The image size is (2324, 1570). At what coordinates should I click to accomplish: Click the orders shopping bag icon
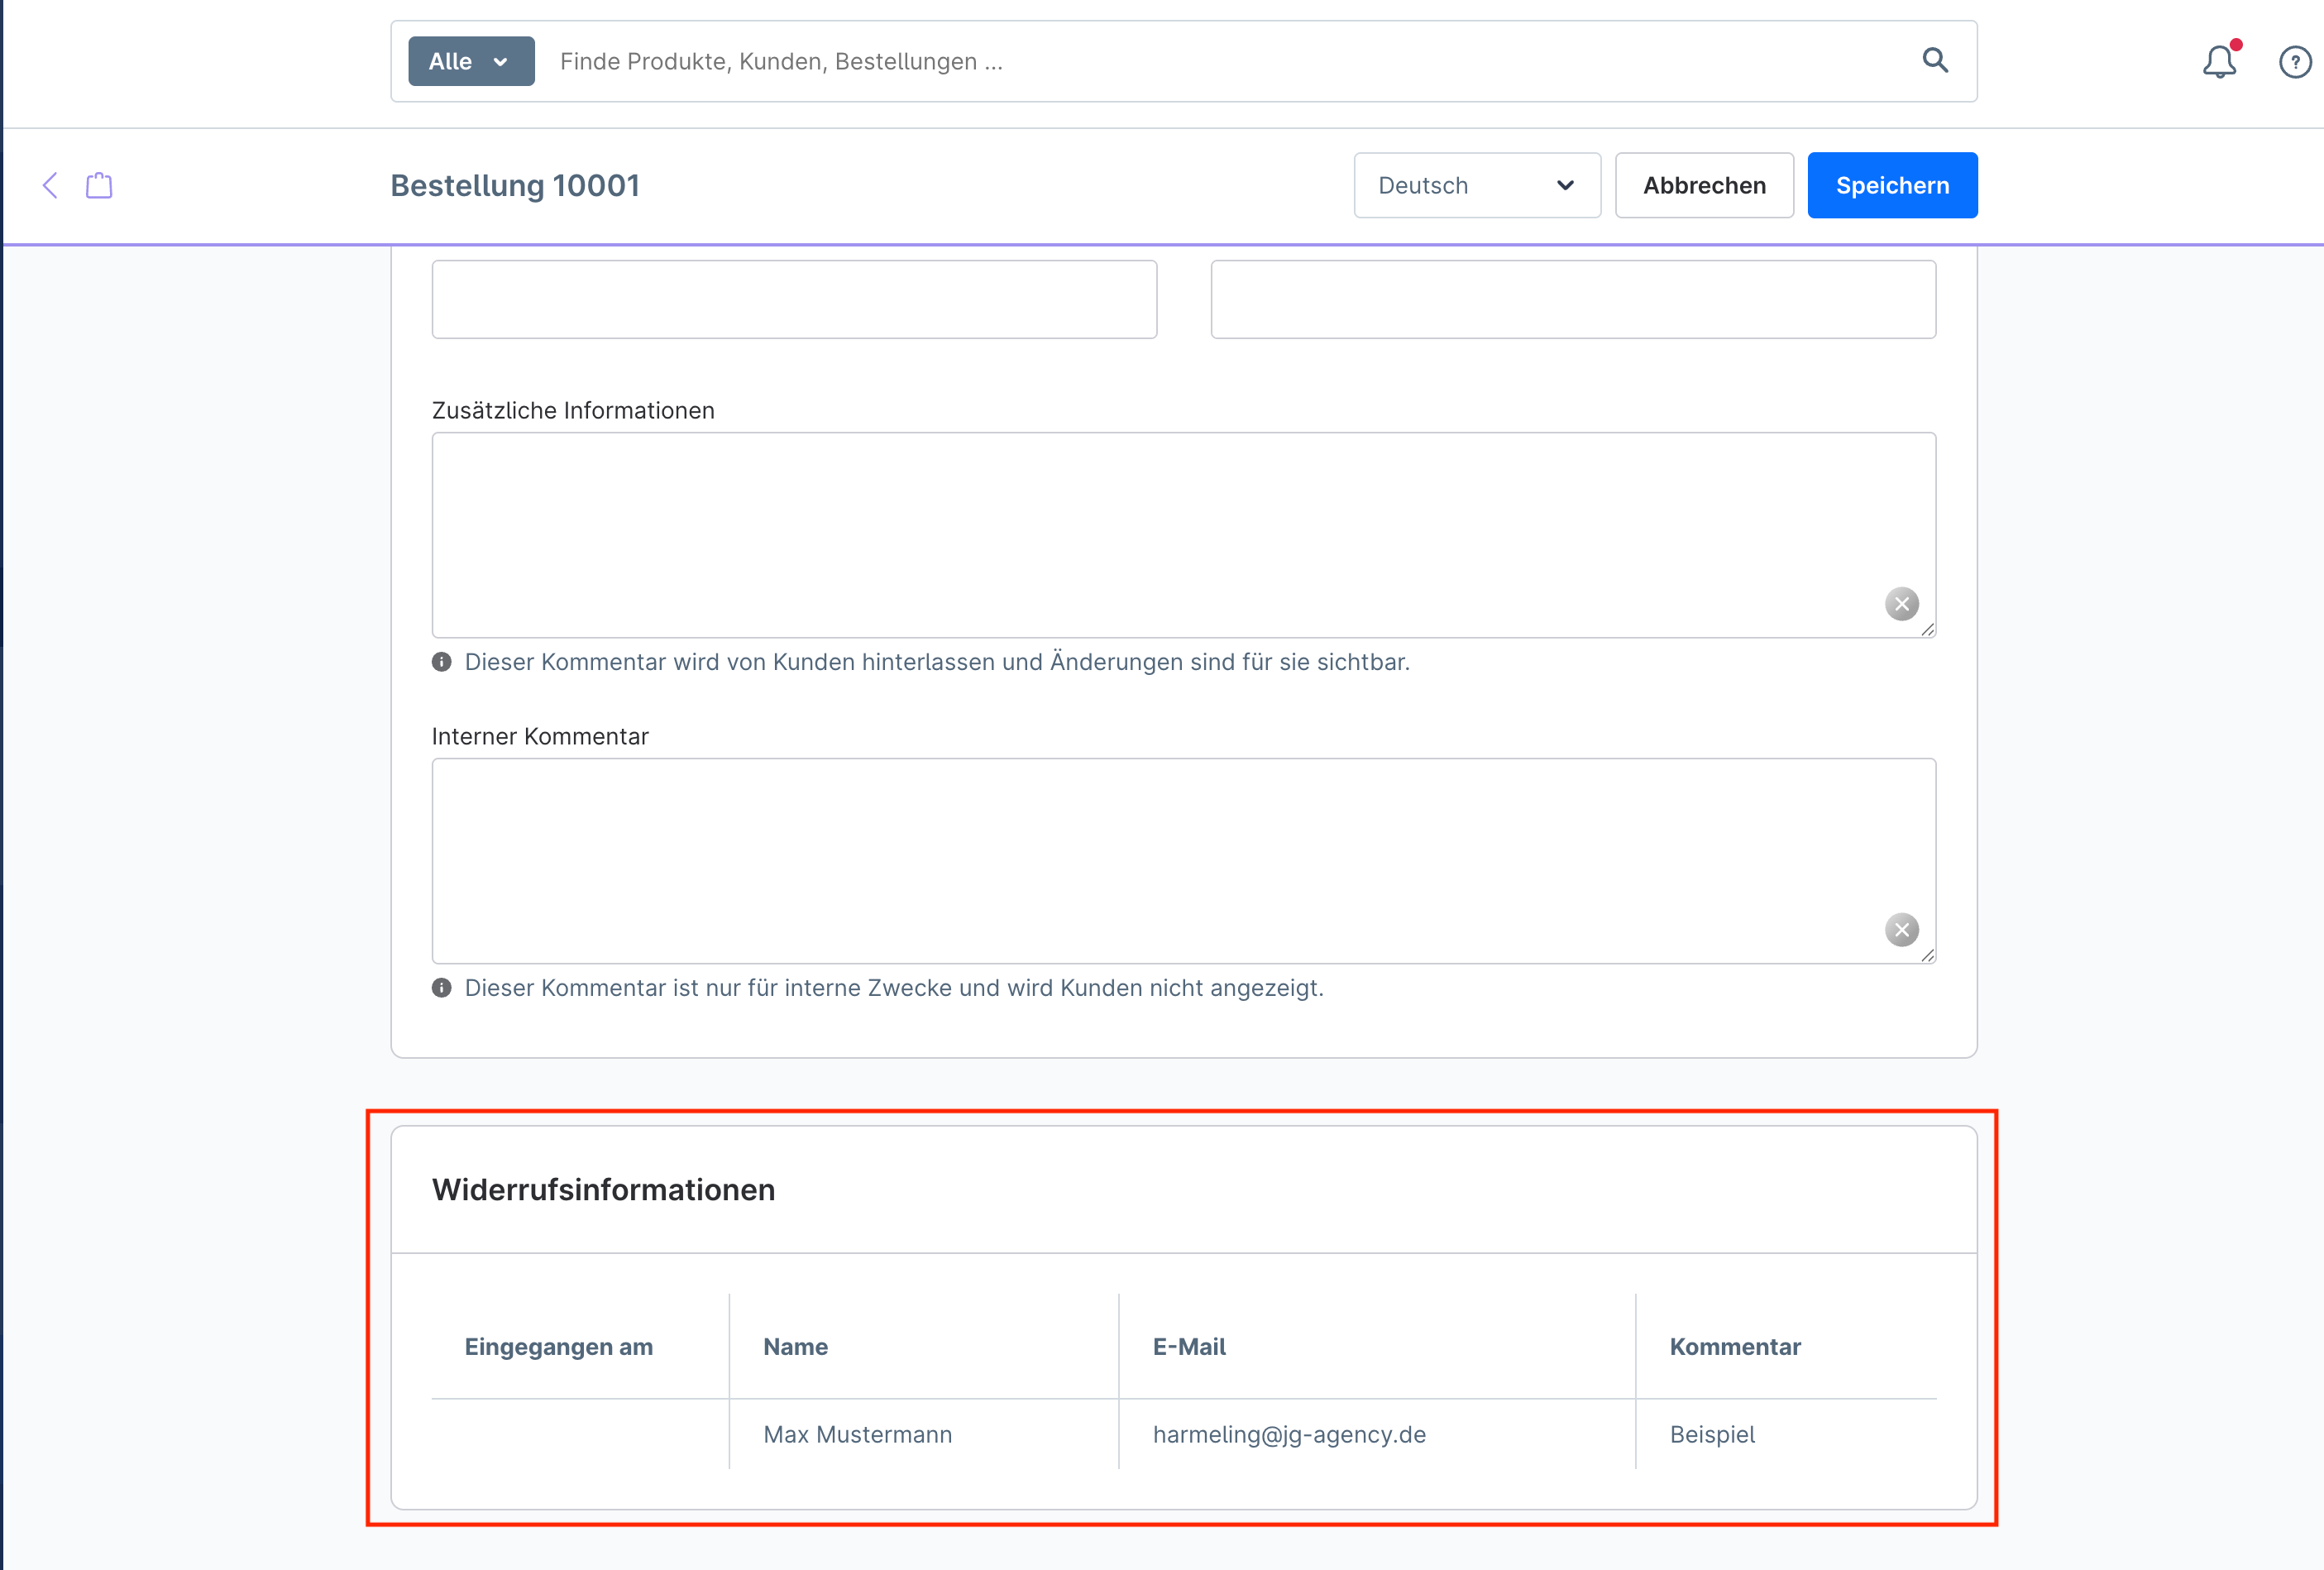(99, 185)
